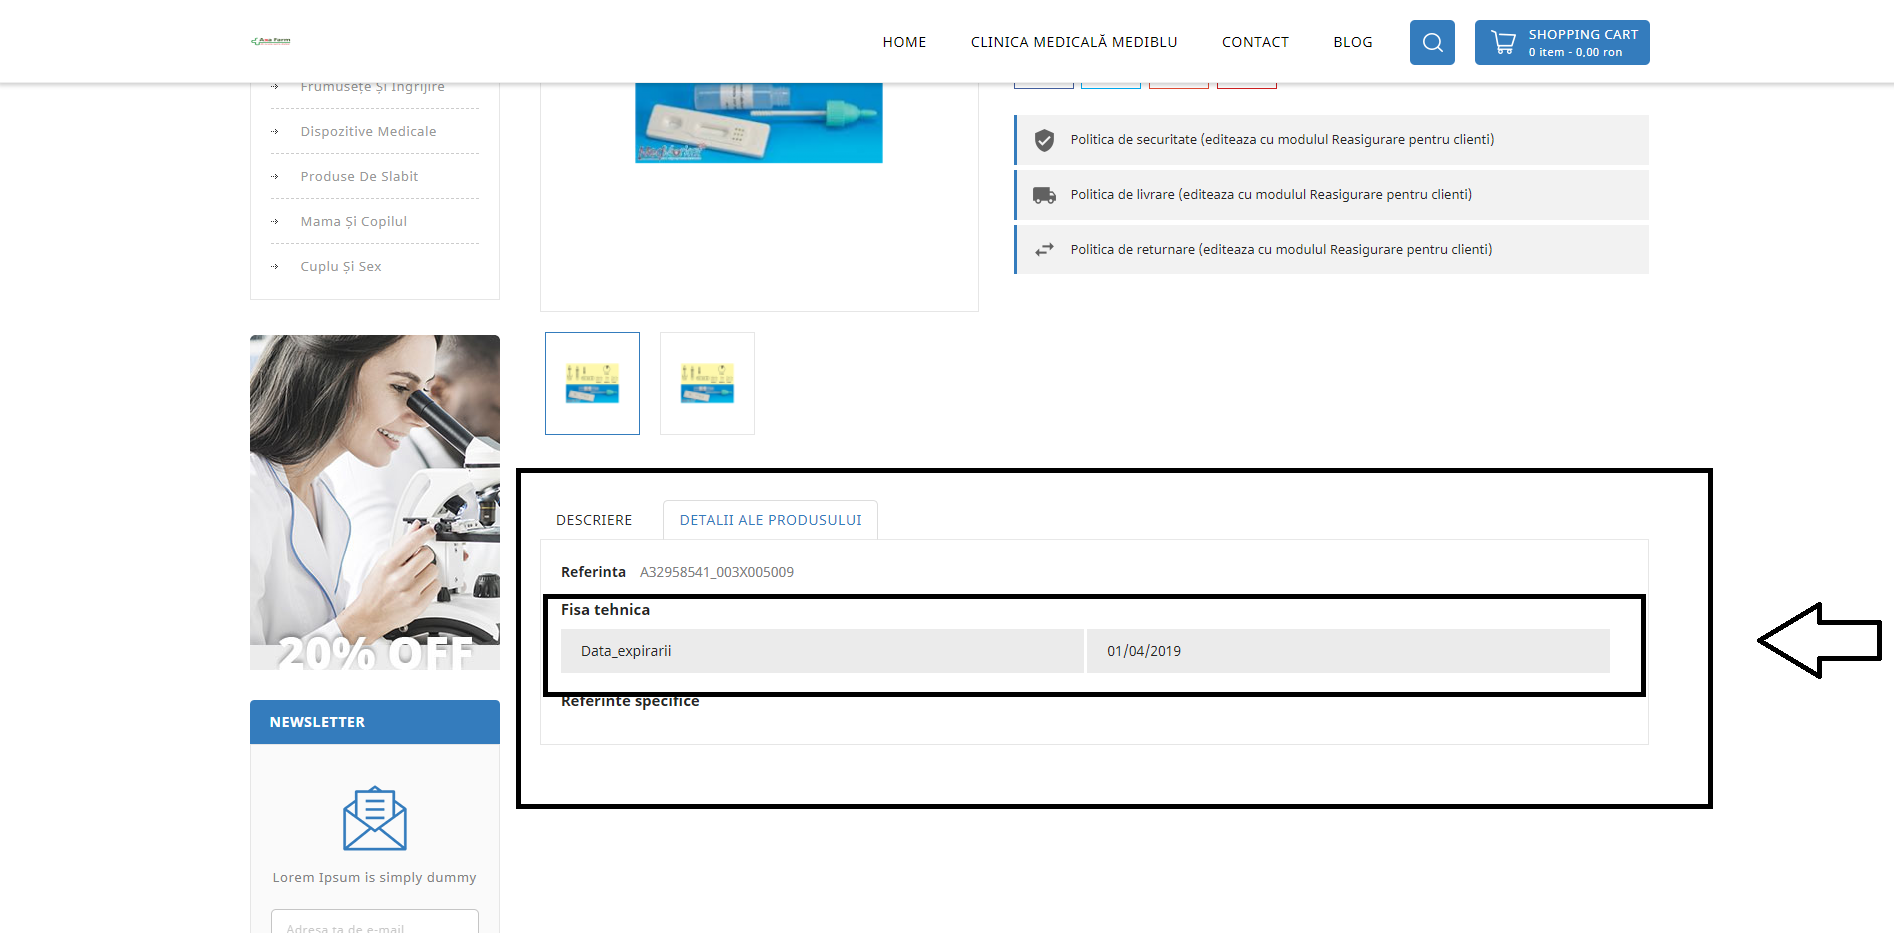The image size is (1894, 933).
Task: Select the first product thumbnail
Action: coord(592,383)
